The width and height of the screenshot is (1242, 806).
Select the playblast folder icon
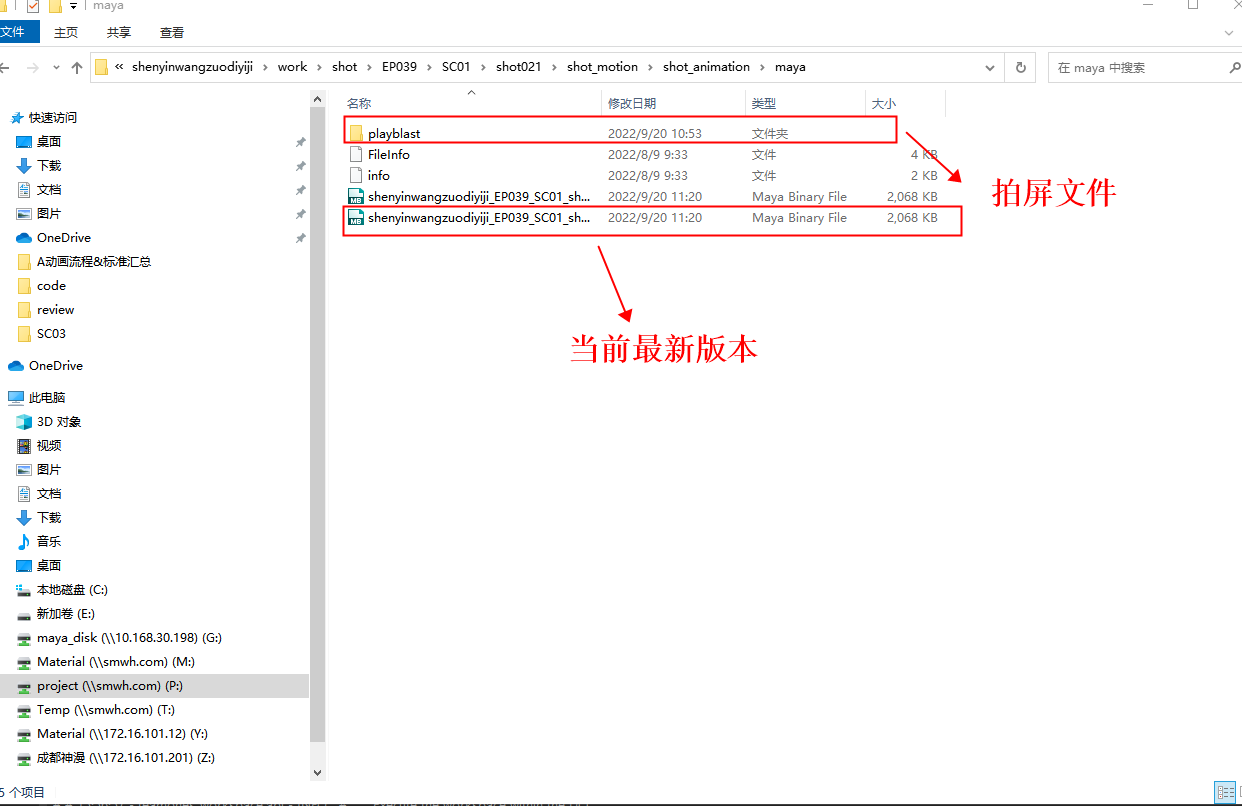click(x=355, y=133)
